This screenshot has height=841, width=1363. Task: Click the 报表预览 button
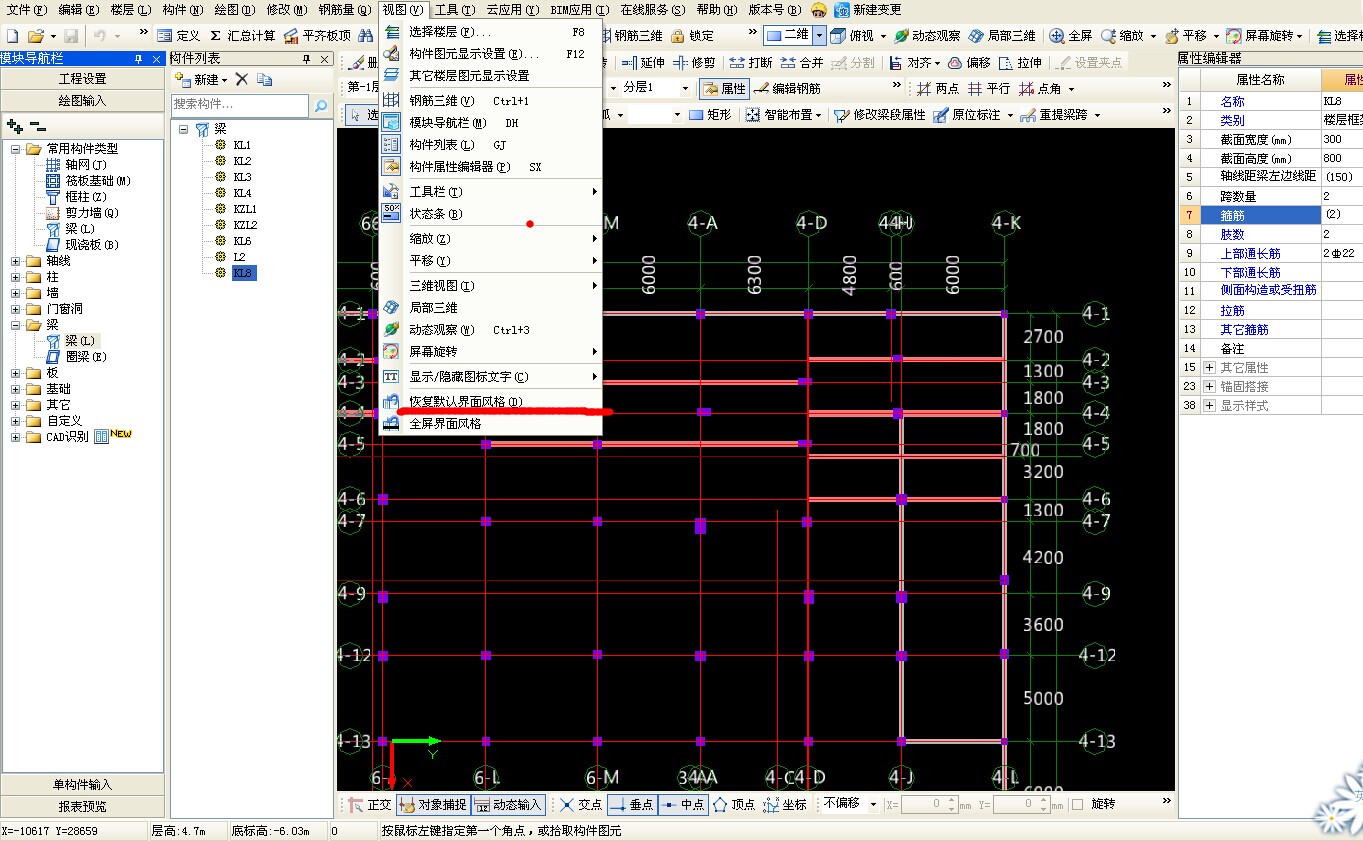click(83, 806)
